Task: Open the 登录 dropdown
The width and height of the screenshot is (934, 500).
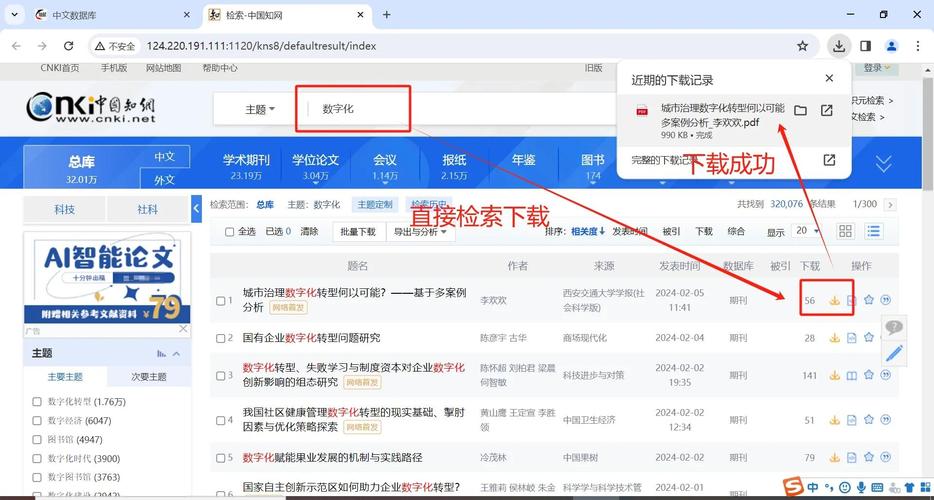Action: 876,69
